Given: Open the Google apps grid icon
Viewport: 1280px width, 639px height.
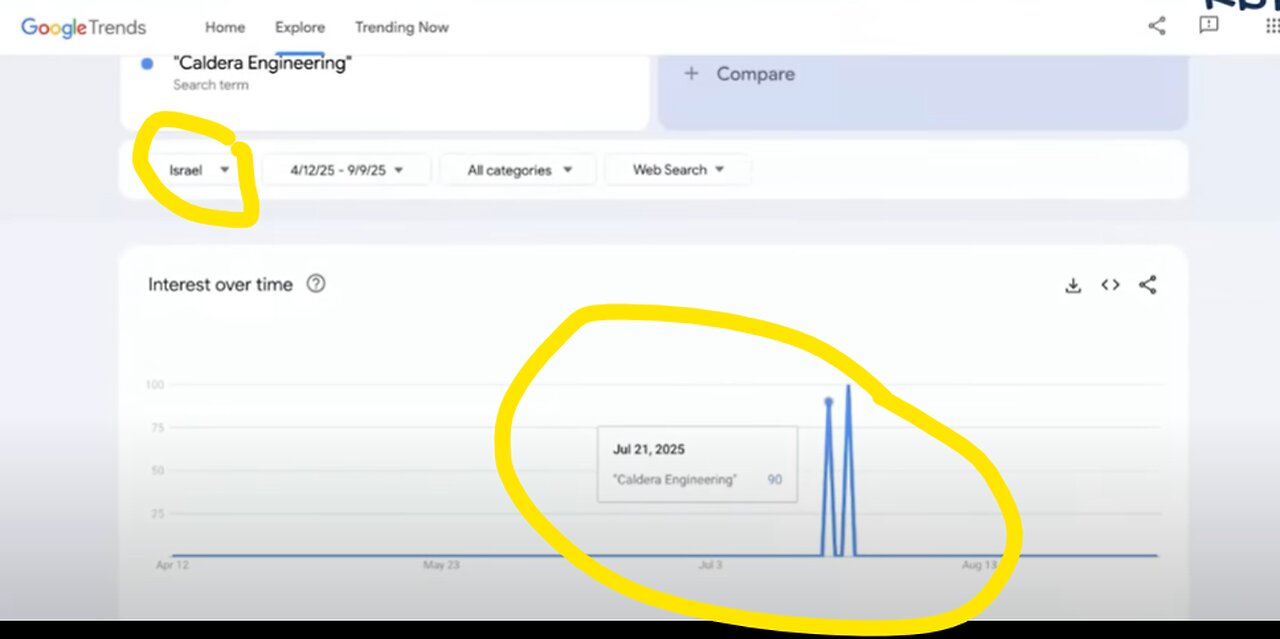Looking at the screenshot, I should (1272, 26).
